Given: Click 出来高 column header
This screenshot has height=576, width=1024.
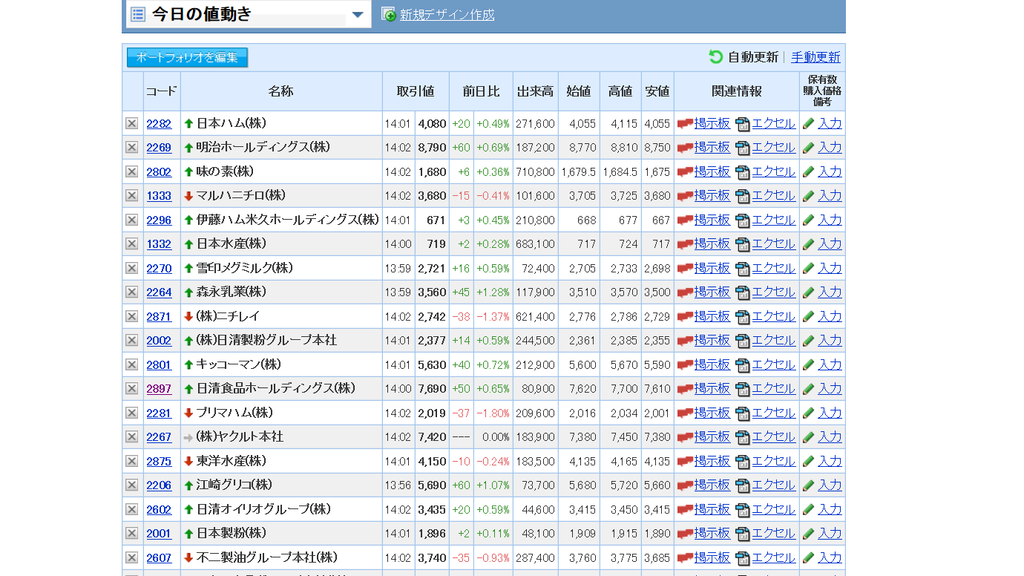Looking at the screenshot, I should point(535,91).
